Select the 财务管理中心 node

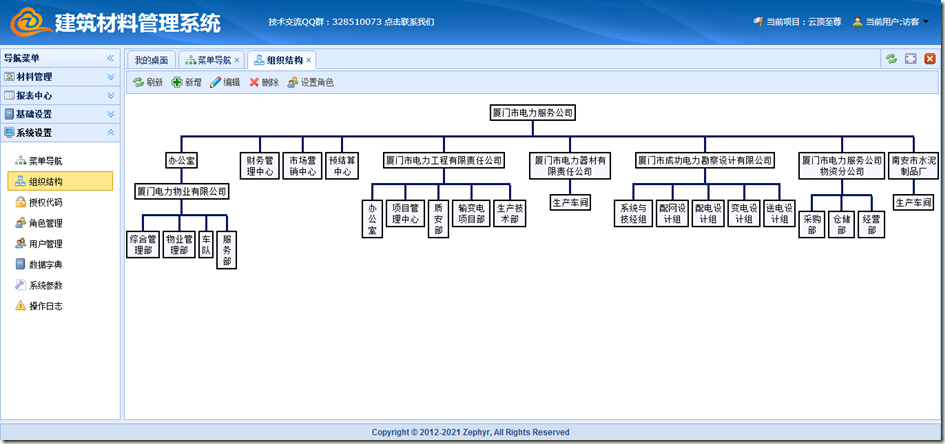tap(260, 166)
